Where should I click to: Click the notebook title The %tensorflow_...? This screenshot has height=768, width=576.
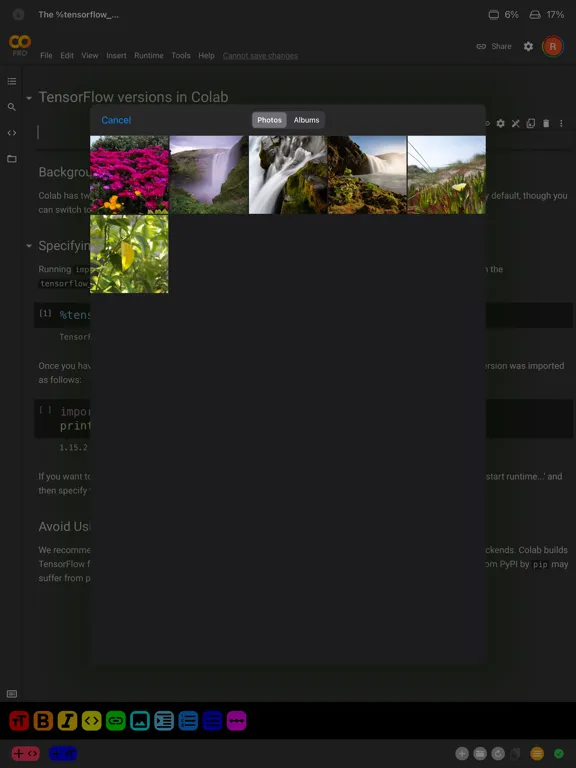click(x=78, y=15)
